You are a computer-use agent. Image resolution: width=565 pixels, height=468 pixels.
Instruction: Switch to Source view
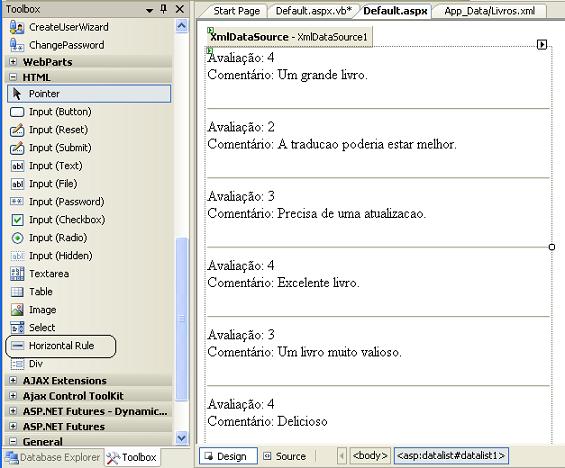coord(285,456)
